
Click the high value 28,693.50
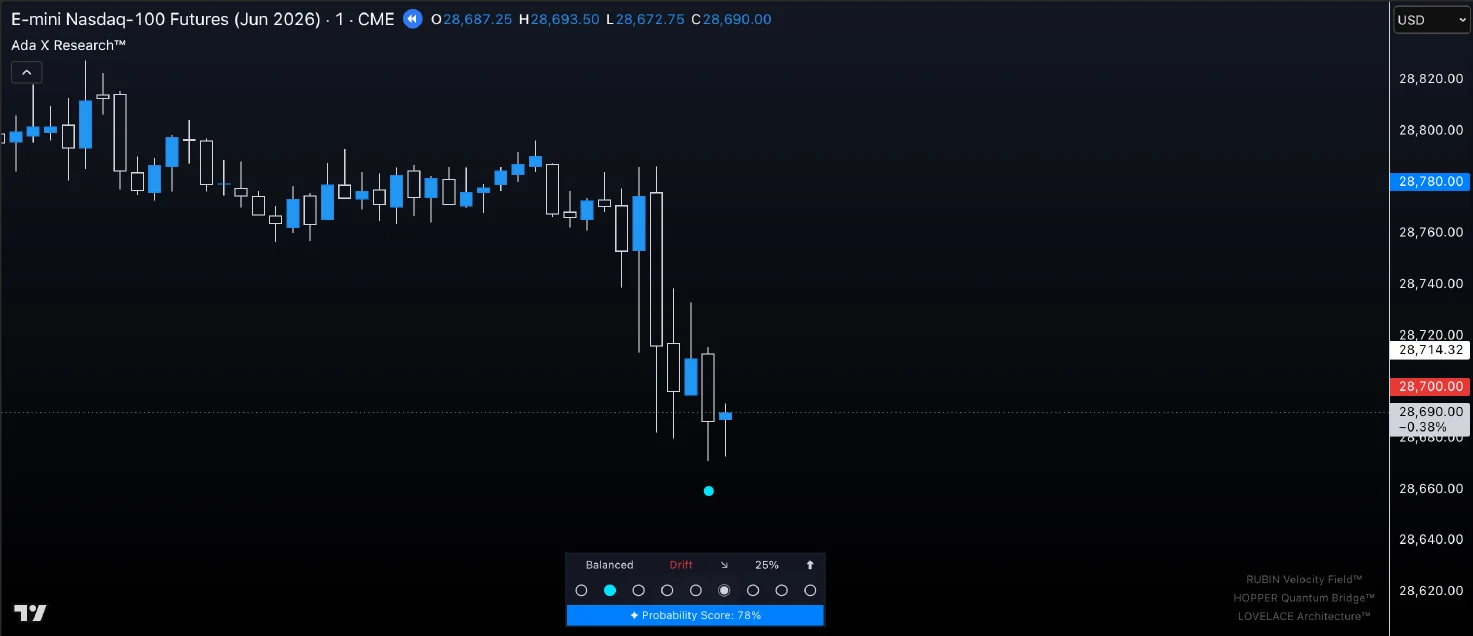click(x=565, y=19)
